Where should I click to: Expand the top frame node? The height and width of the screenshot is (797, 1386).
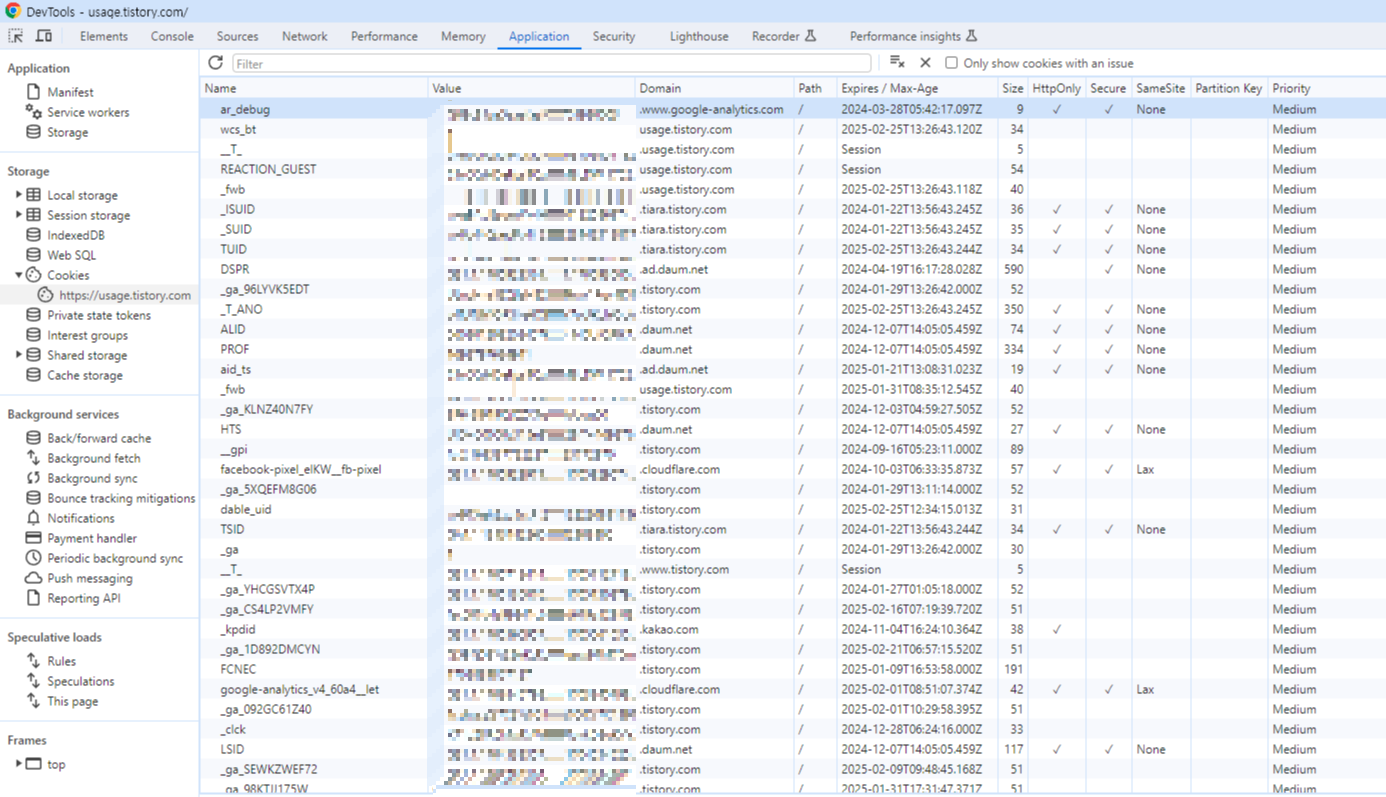click(x=18, y=764)
